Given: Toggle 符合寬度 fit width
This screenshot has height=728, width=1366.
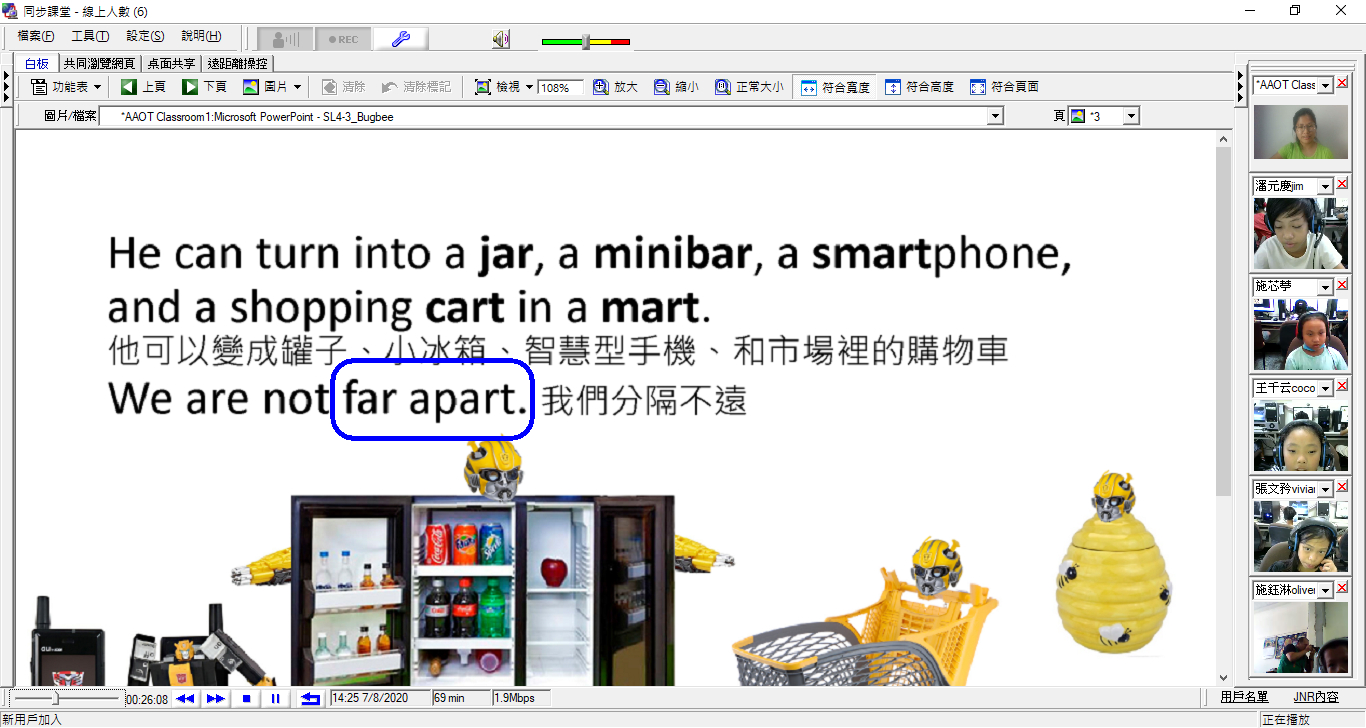Looking at the screenshot, I should pos(835,87).
